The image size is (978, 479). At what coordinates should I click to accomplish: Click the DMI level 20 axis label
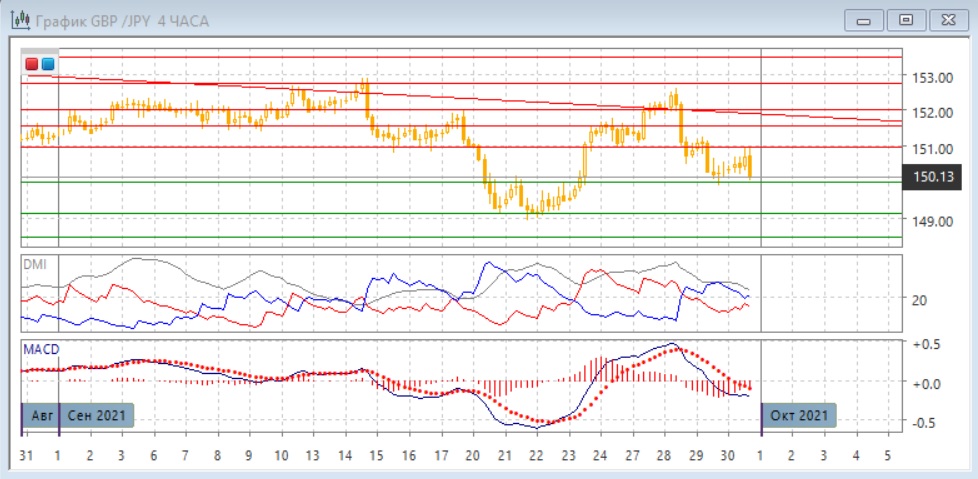919,299
